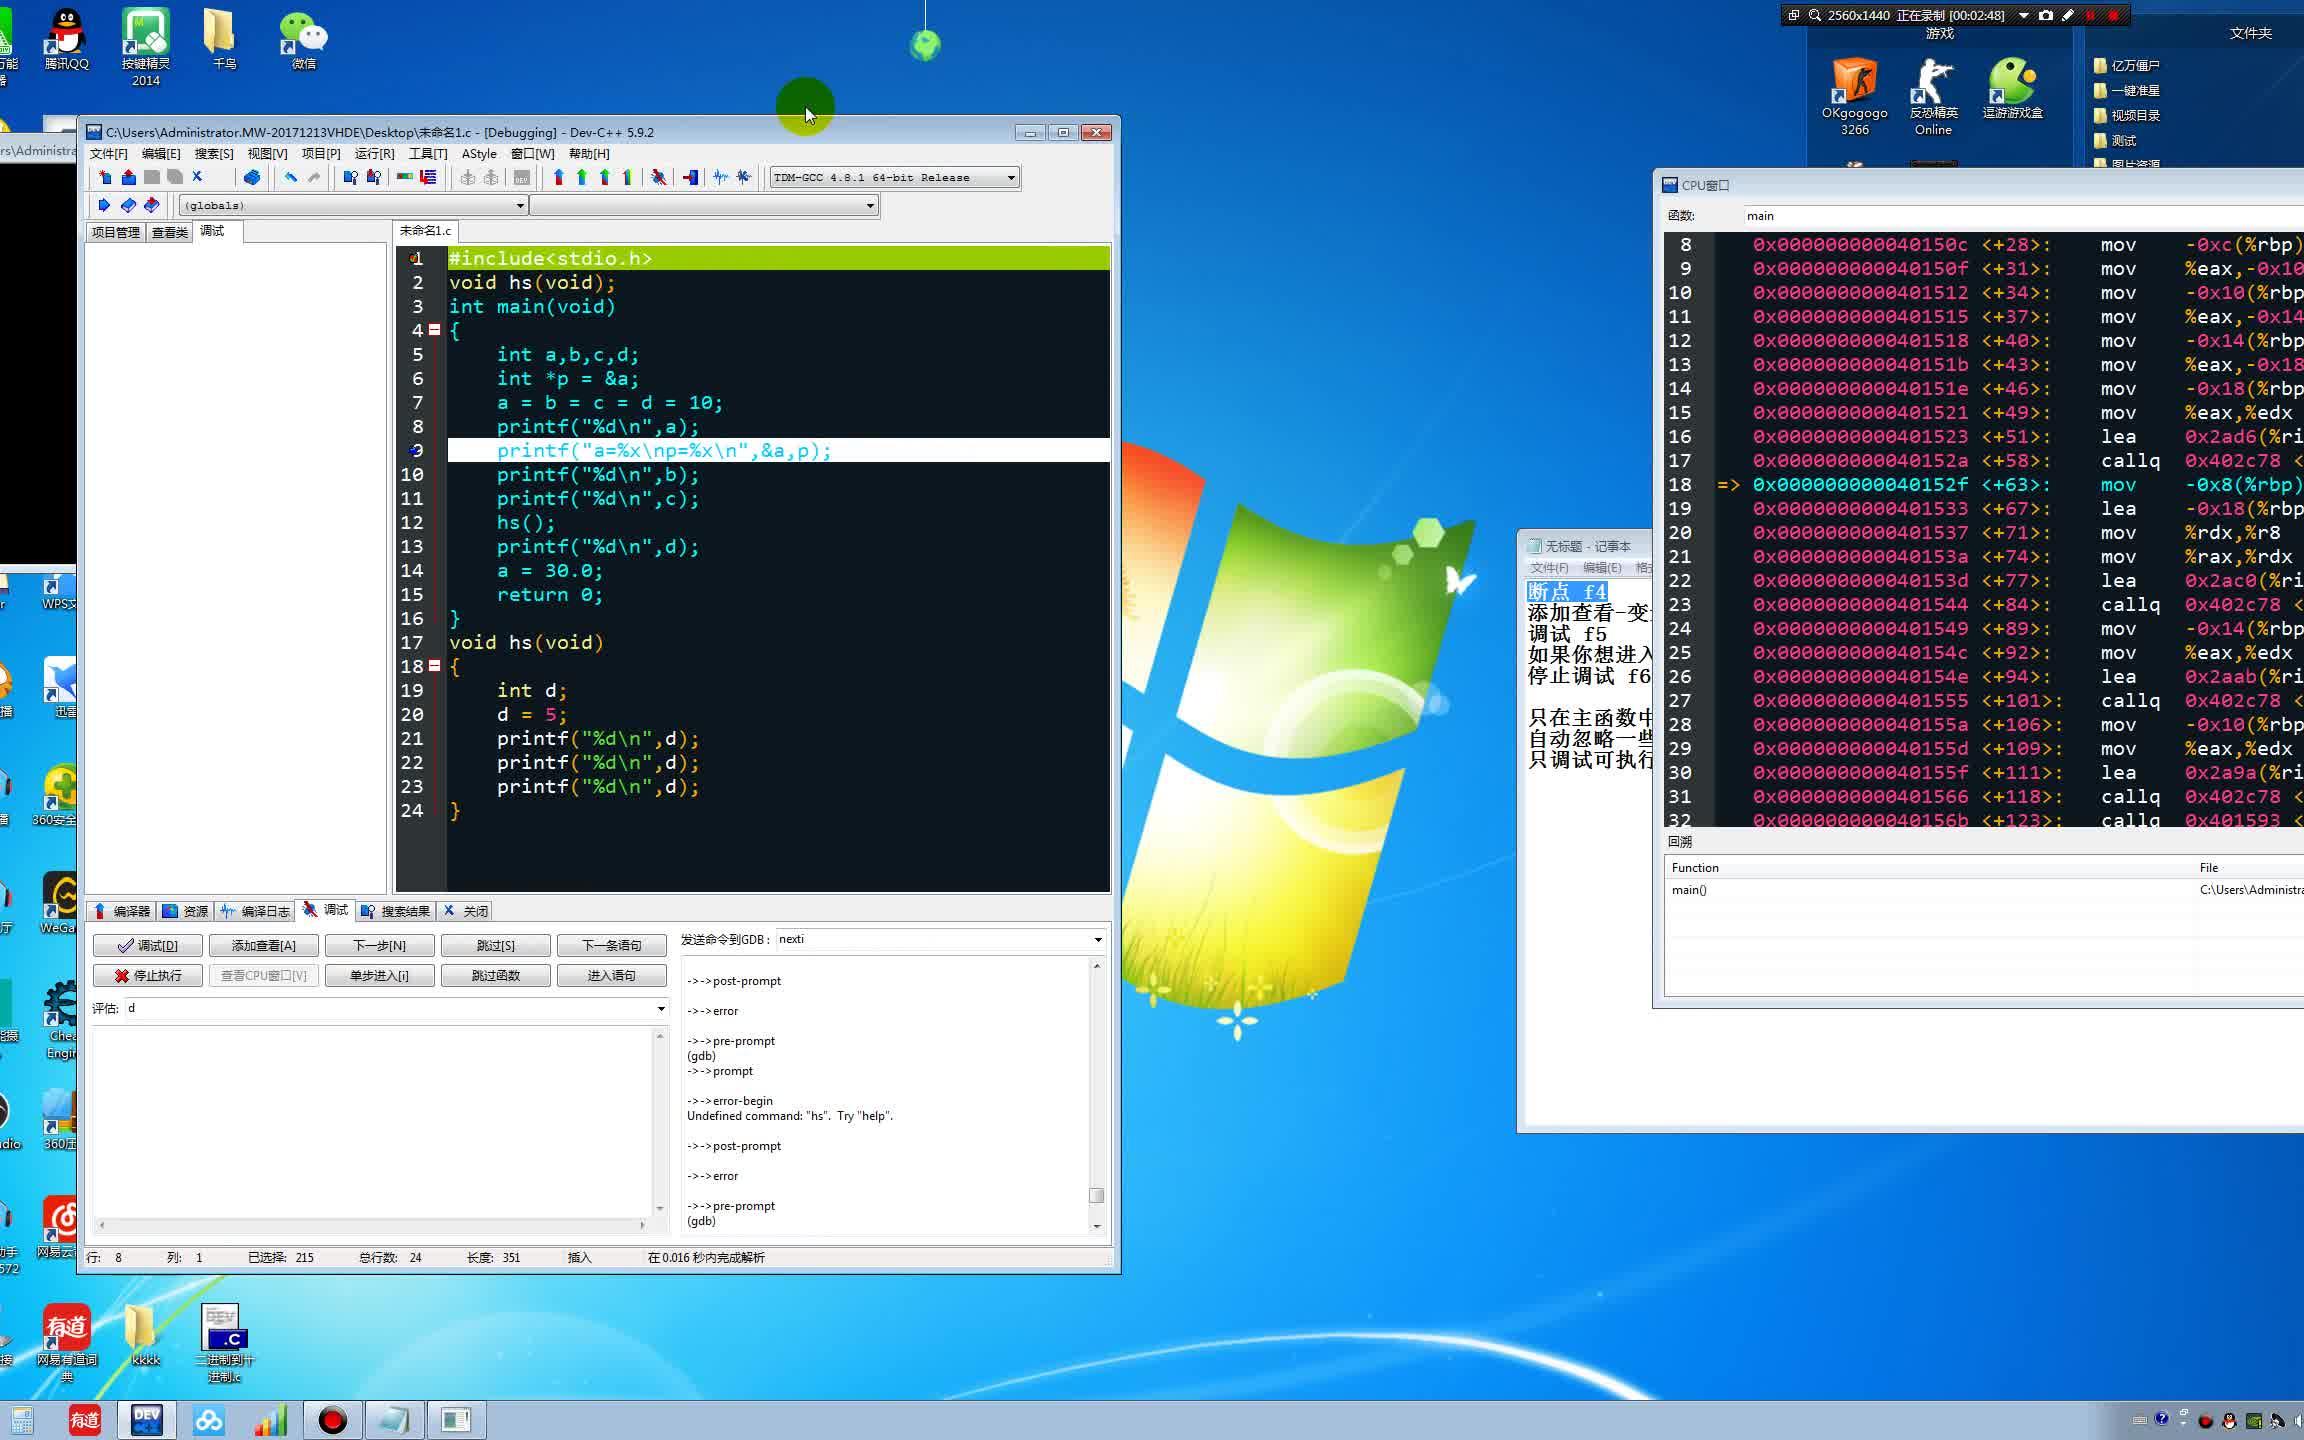Click the Undo toolbar icon
Viewport: 2304px width, 1440px height.
(290, 177)
